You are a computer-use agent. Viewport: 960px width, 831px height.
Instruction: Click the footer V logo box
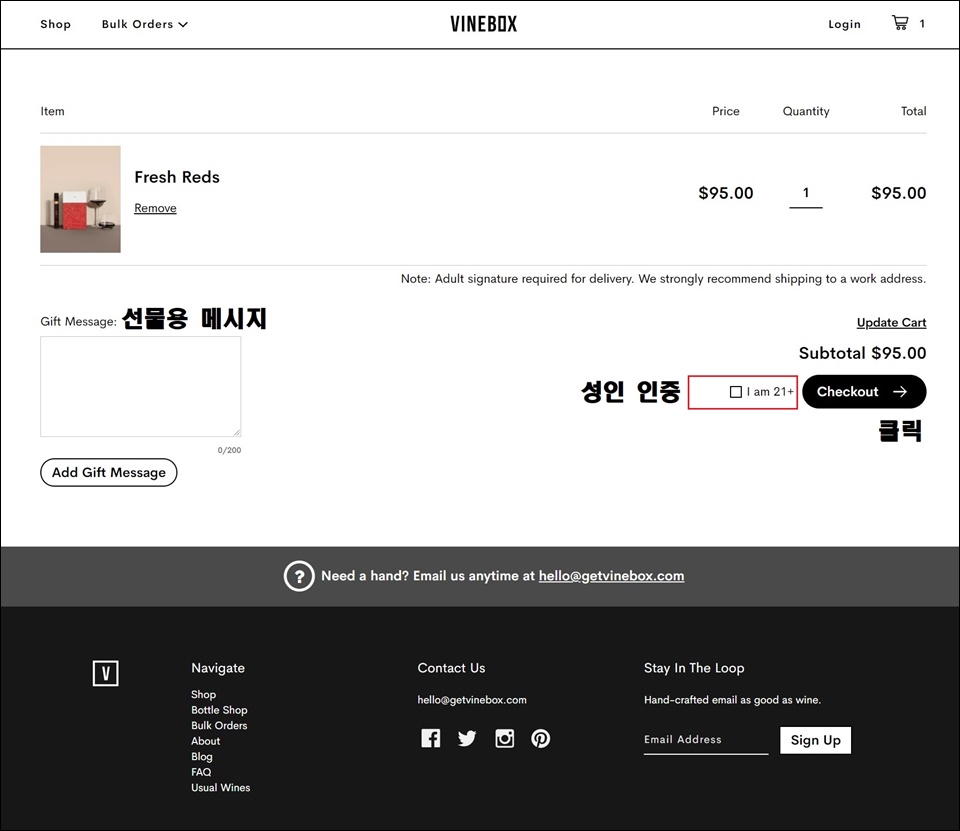(x=105, y=674)
